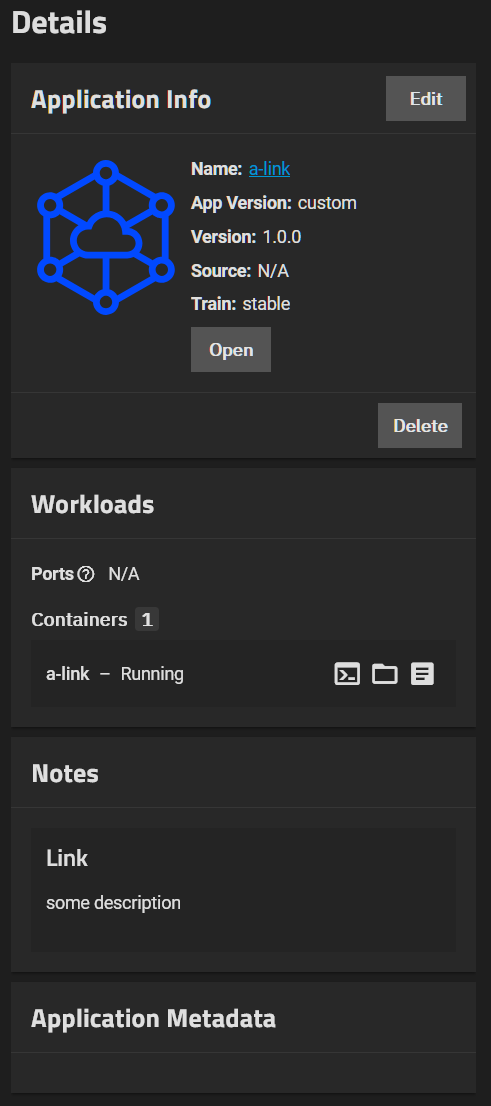
Task: Click the Containers count badge
Action: pyautogui.click(x=147, y=620)
